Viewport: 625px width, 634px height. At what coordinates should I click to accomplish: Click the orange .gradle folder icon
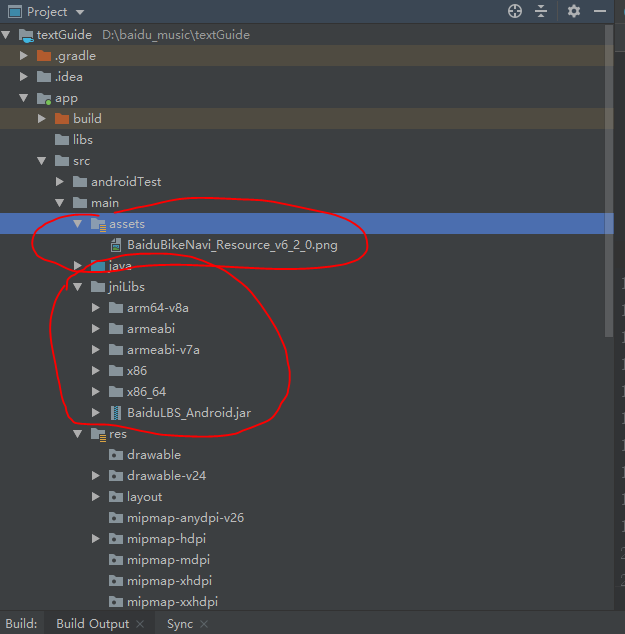coord(44,56)
